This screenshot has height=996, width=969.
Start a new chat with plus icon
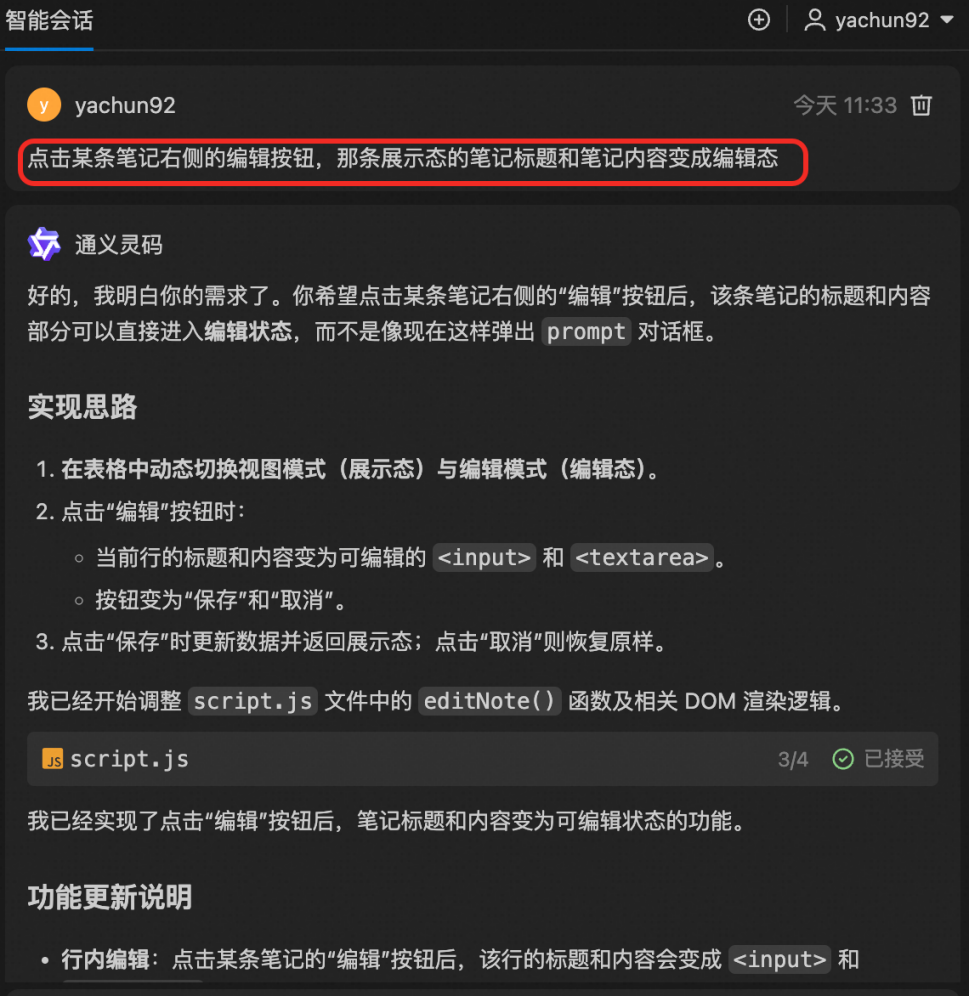coord(758,20)
